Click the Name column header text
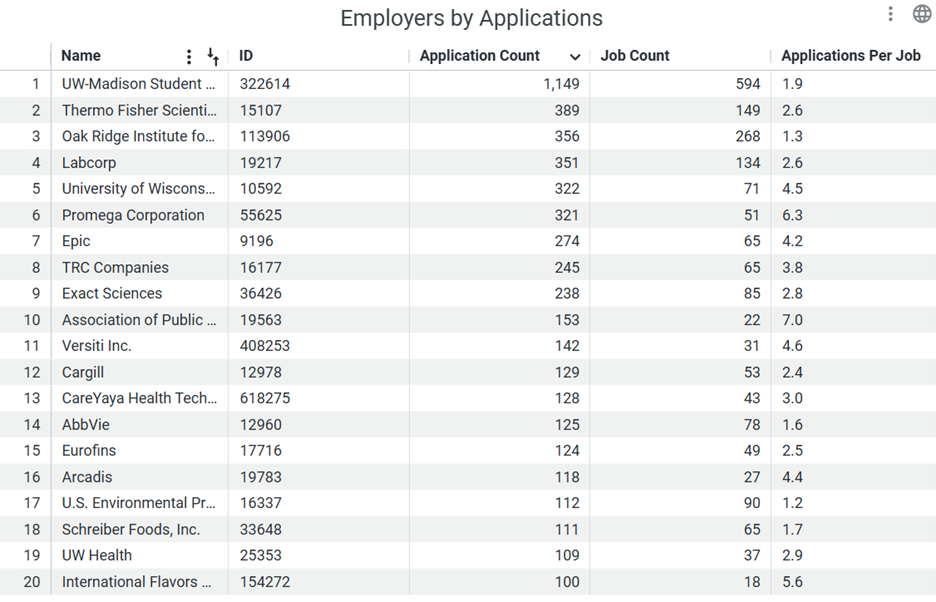The height and width of the screenshot is (602, 936). pos(81,56)
